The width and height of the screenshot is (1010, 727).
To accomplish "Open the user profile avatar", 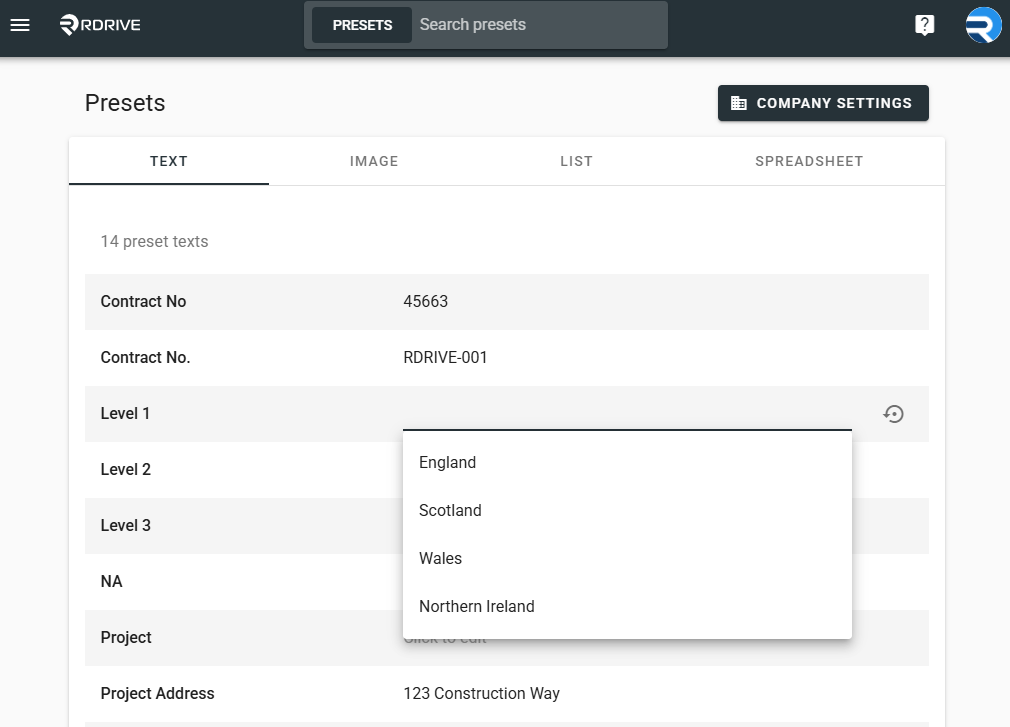I will click(983, 25).
